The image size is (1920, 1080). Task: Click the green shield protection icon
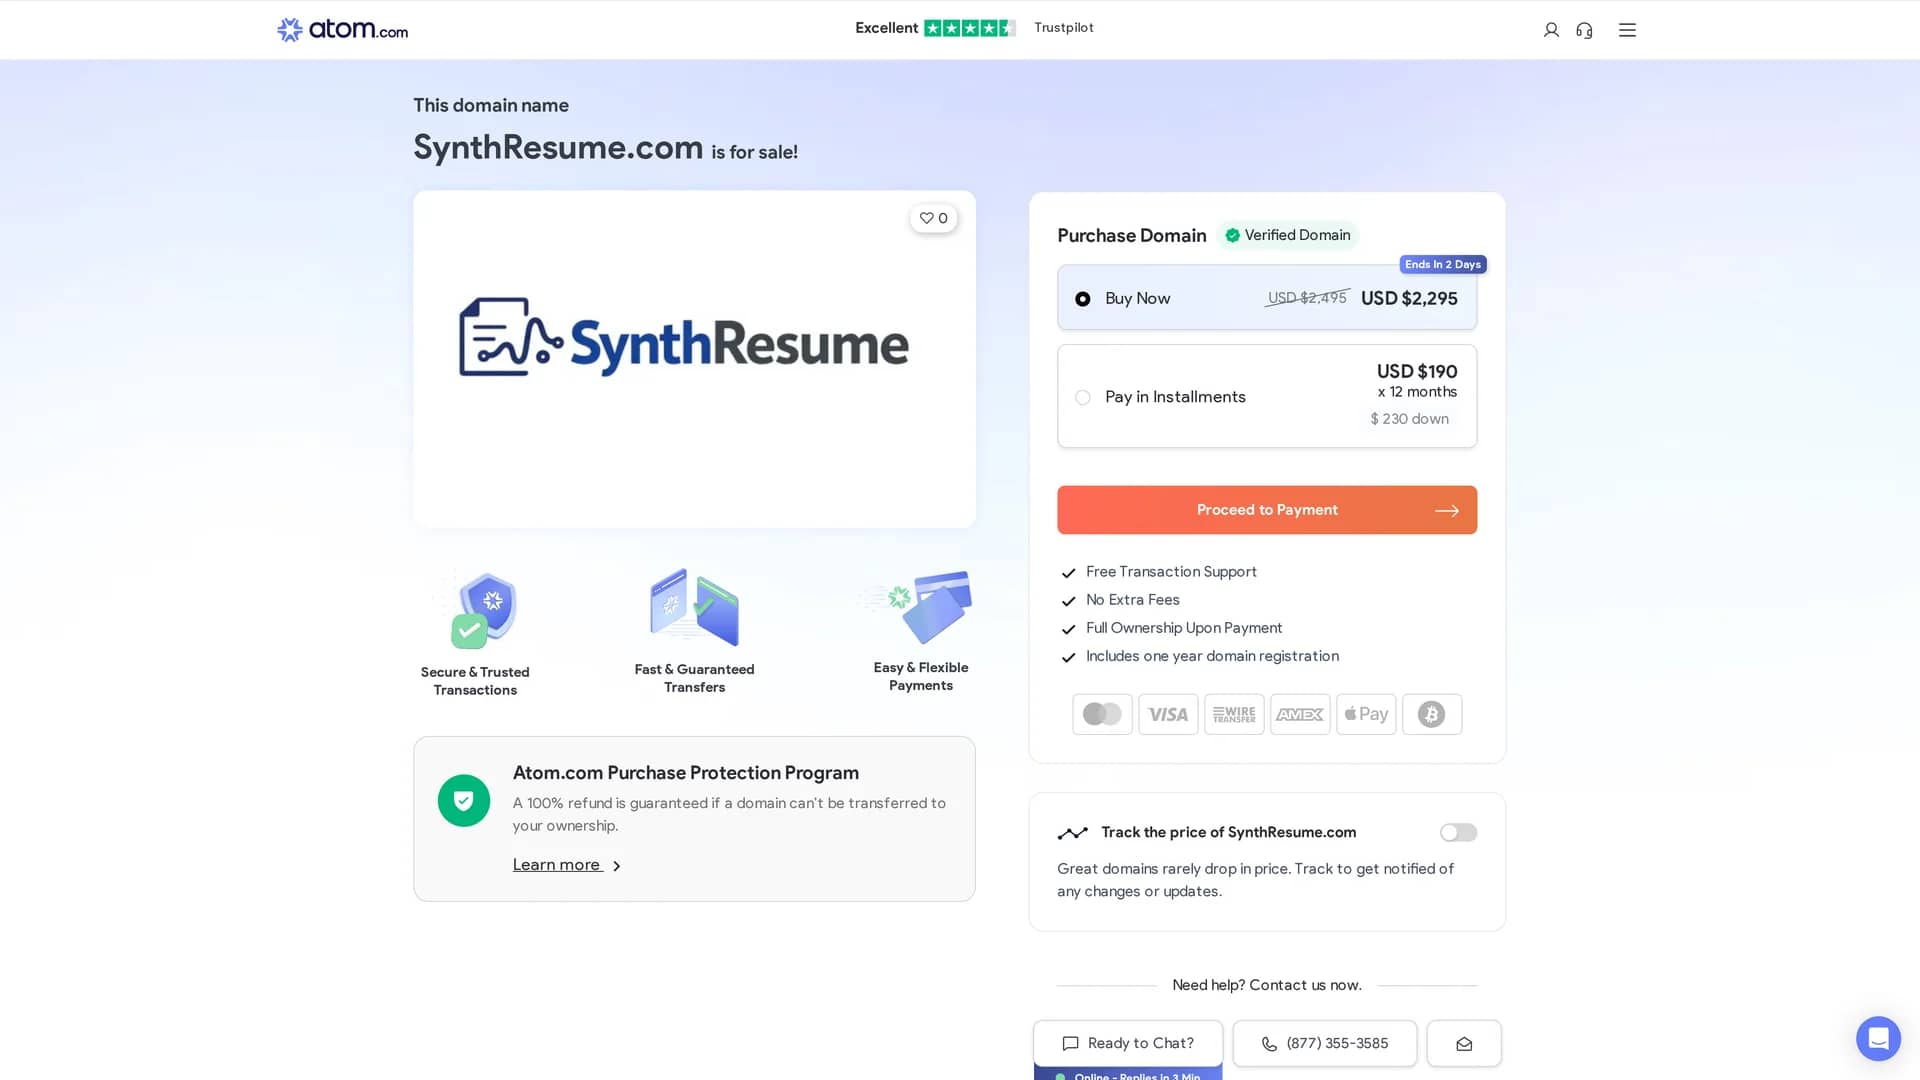tap(464, 800)
